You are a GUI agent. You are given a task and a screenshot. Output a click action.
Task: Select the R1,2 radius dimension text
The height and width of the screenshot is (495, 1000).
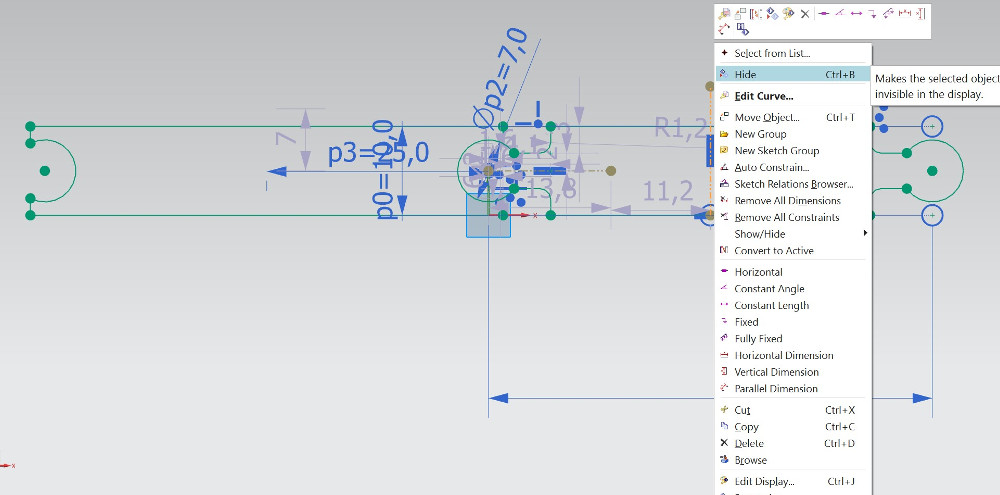coord(681,128)
